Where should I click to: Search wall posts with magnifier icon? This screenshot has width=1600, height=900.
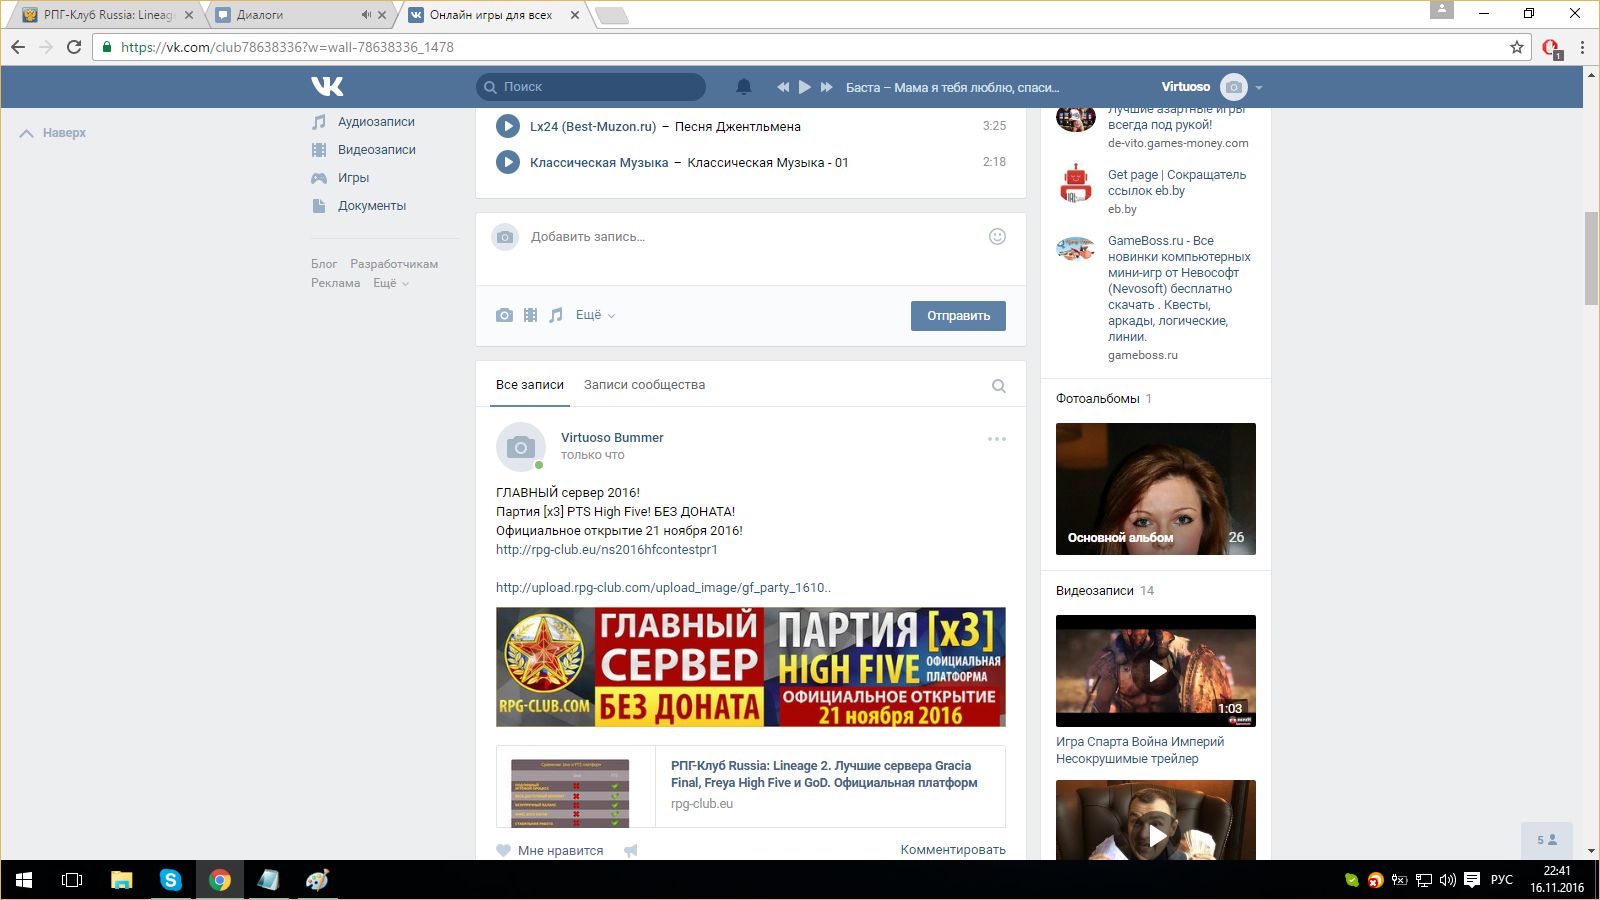click(998, 386)
